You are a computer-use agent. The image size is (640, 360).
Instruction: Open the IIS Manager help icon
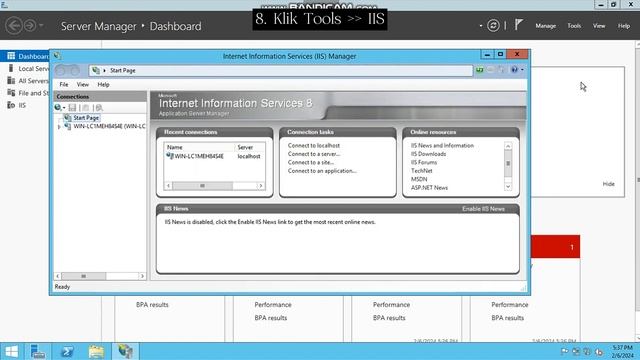pos(514,70)
